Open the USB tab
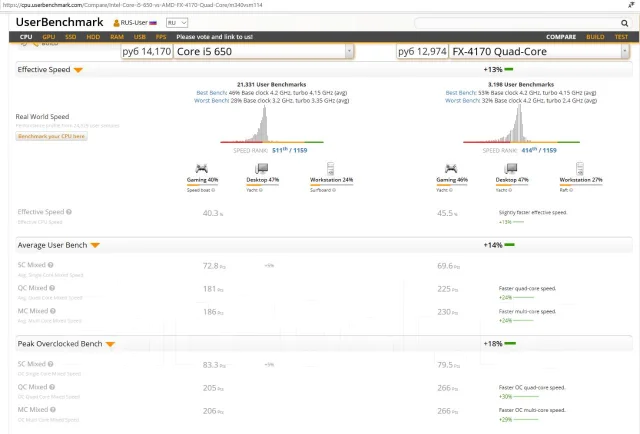The width and height of the screenshot is (640, 434). click(140, 37)
